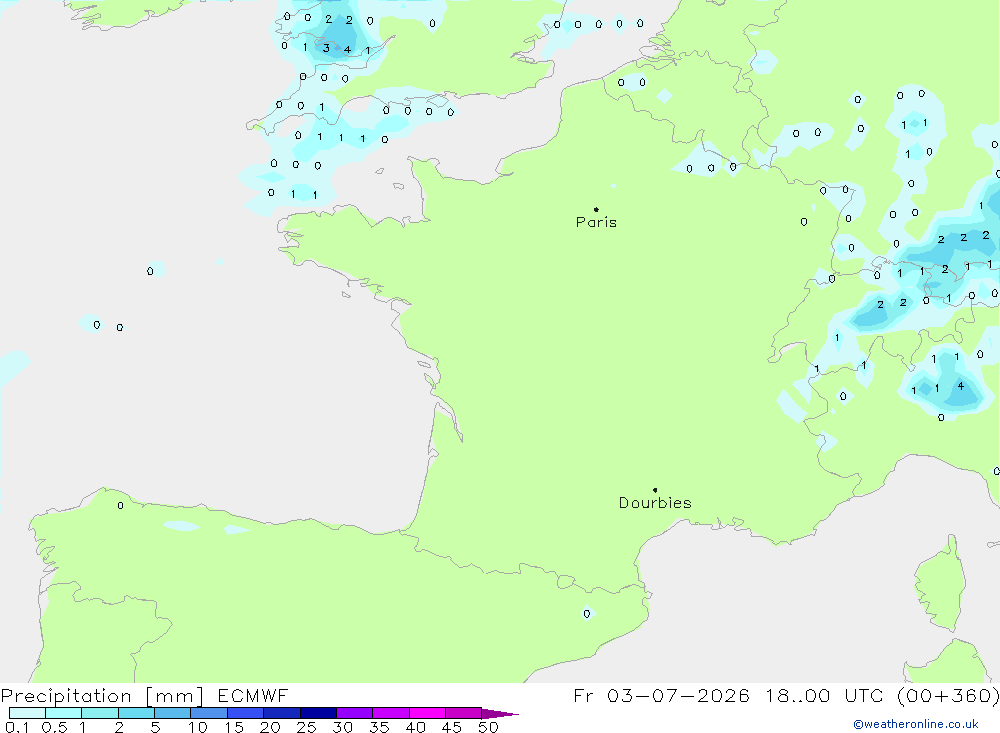1000x733 pixels.
Task: Pick the 20–25 mm dark blue legend swatch
Action: click(x=282, y=713)
